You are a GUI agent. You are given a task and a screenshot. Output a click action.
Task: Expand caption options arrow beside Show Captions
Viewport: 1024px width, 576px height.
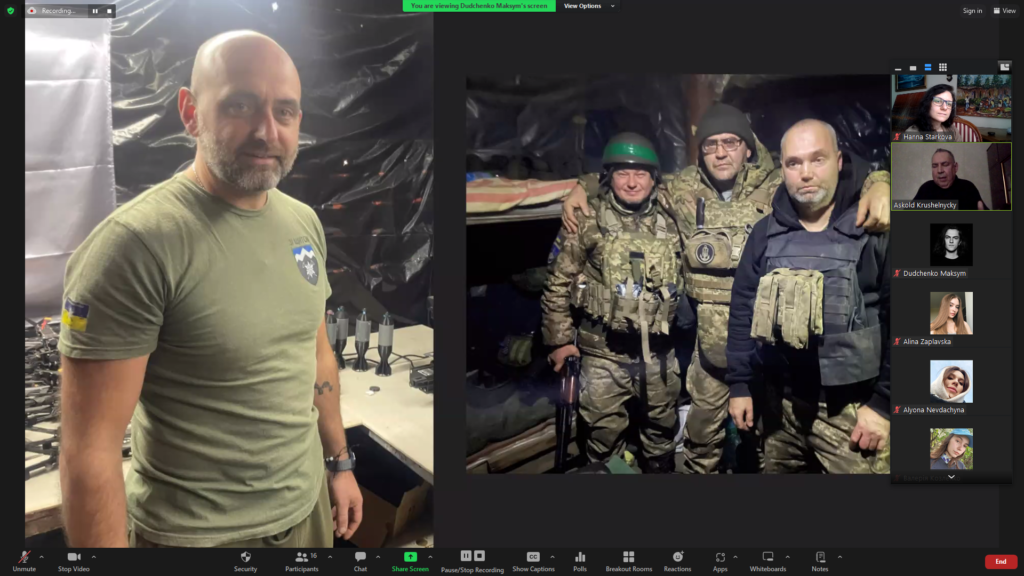(x=552, y=557)
